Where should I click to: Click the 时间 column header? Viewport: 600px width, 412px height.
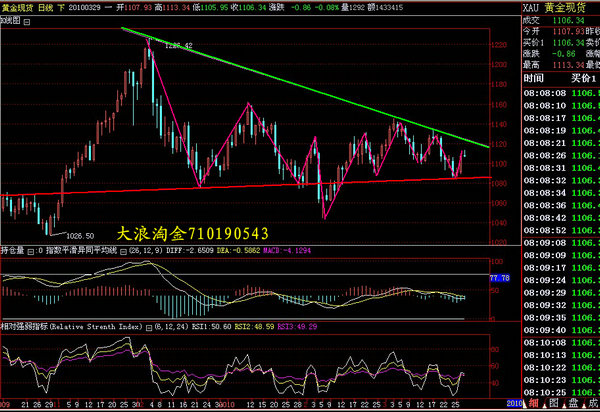pos(533,78)
